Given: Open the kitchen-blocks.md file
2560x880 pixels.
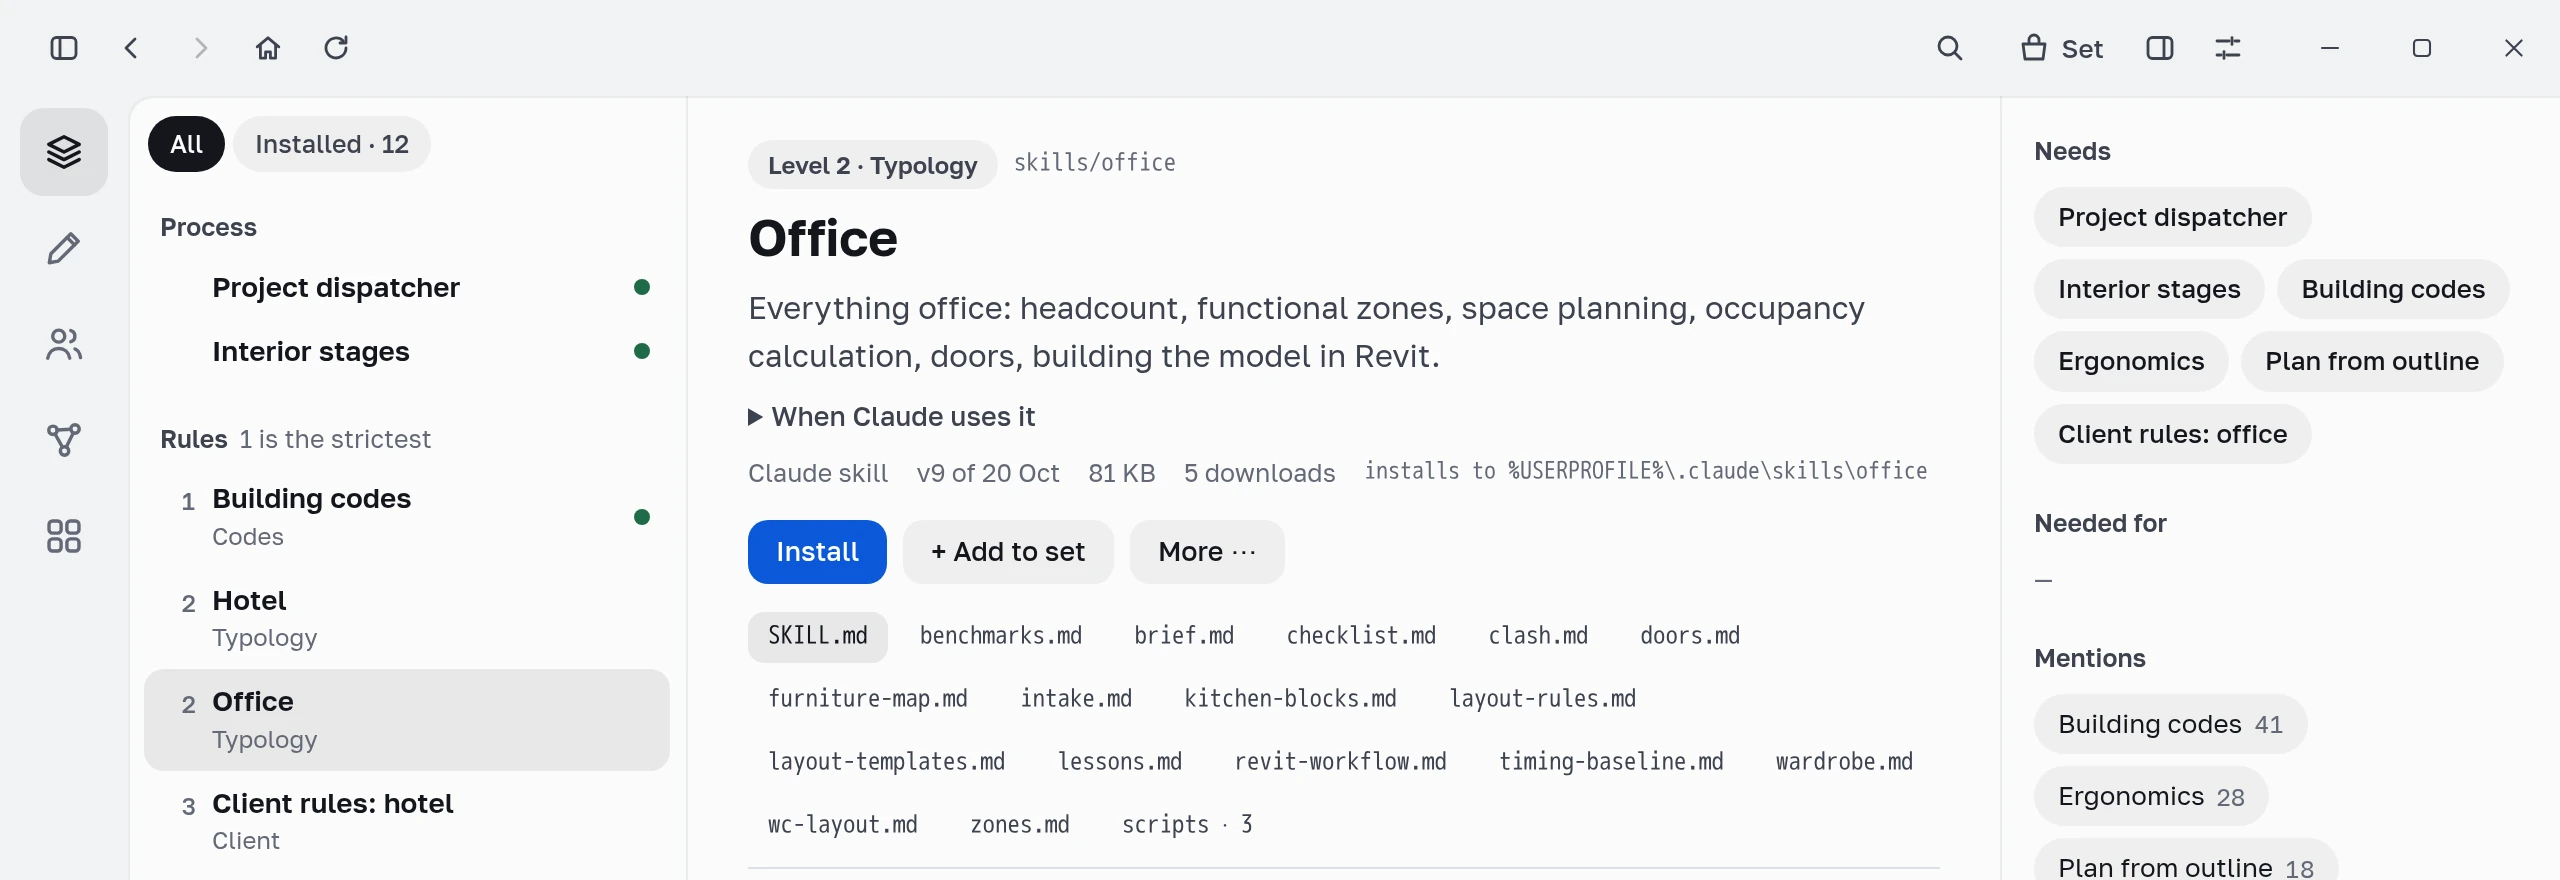Looking at the screenshot, I should (1290, 699).
